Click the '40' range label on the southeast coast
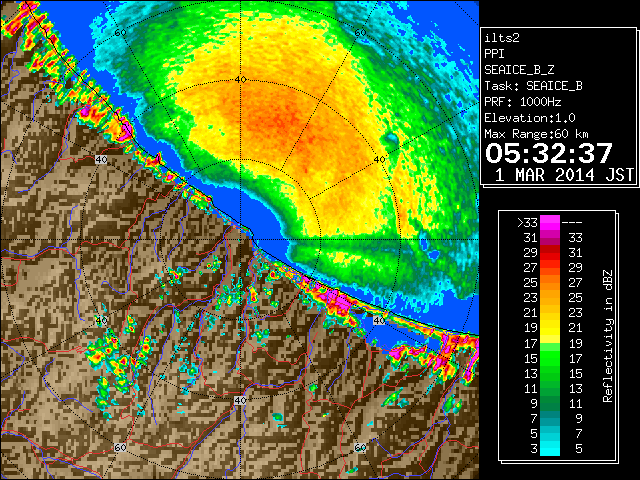640x480 pixels. click(379, 320)
